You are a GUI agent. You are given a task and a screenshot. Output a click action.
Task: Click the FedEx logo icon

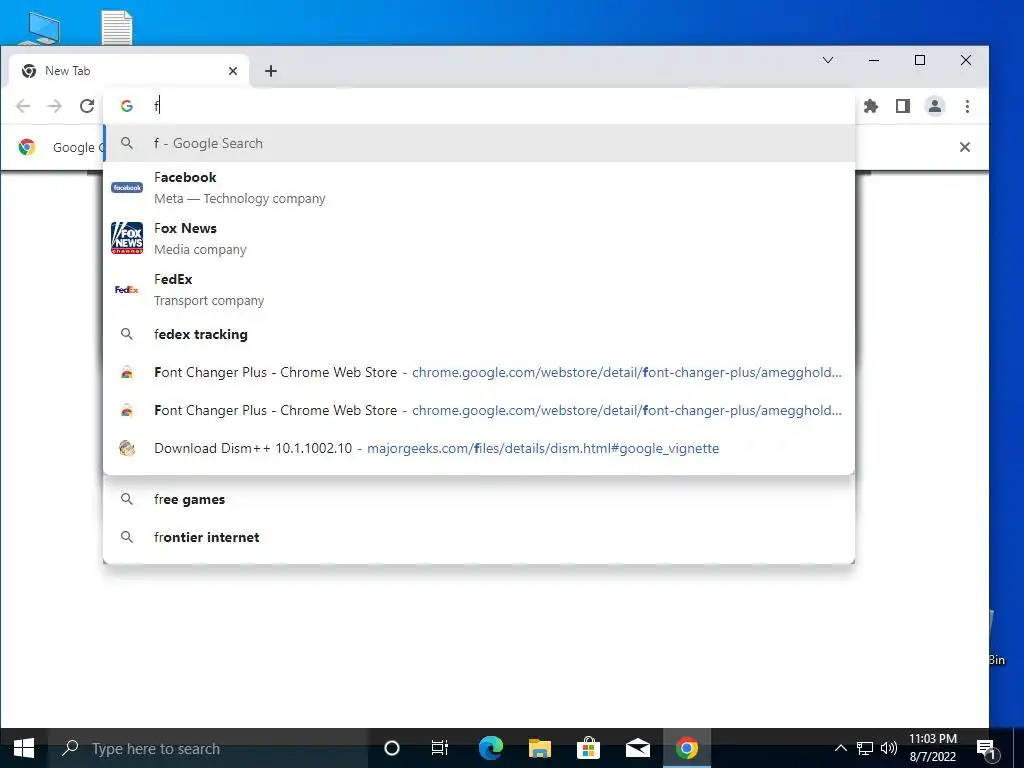pyautogui.click(x=127, y=289)
